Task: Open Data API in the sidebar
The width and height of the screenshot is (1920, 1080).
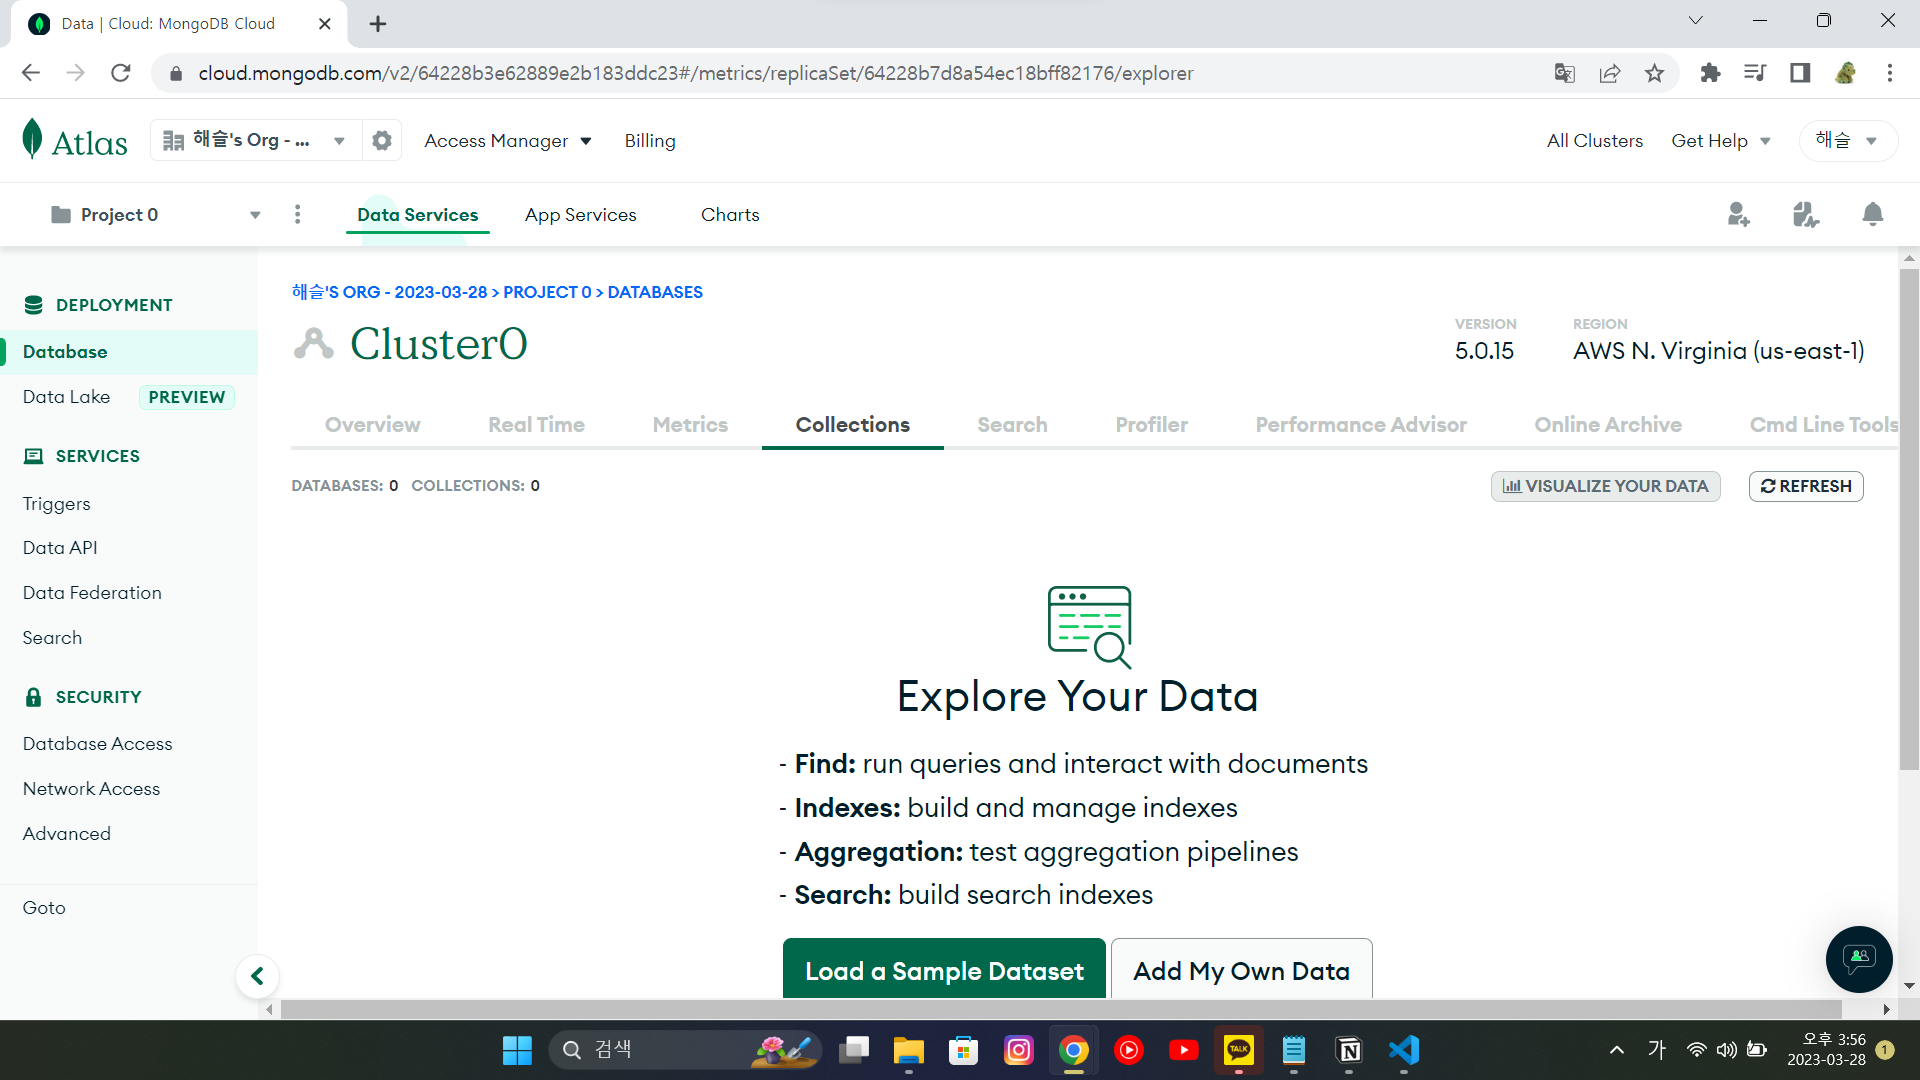Action: pyautogui.click(x=60, y=548)
